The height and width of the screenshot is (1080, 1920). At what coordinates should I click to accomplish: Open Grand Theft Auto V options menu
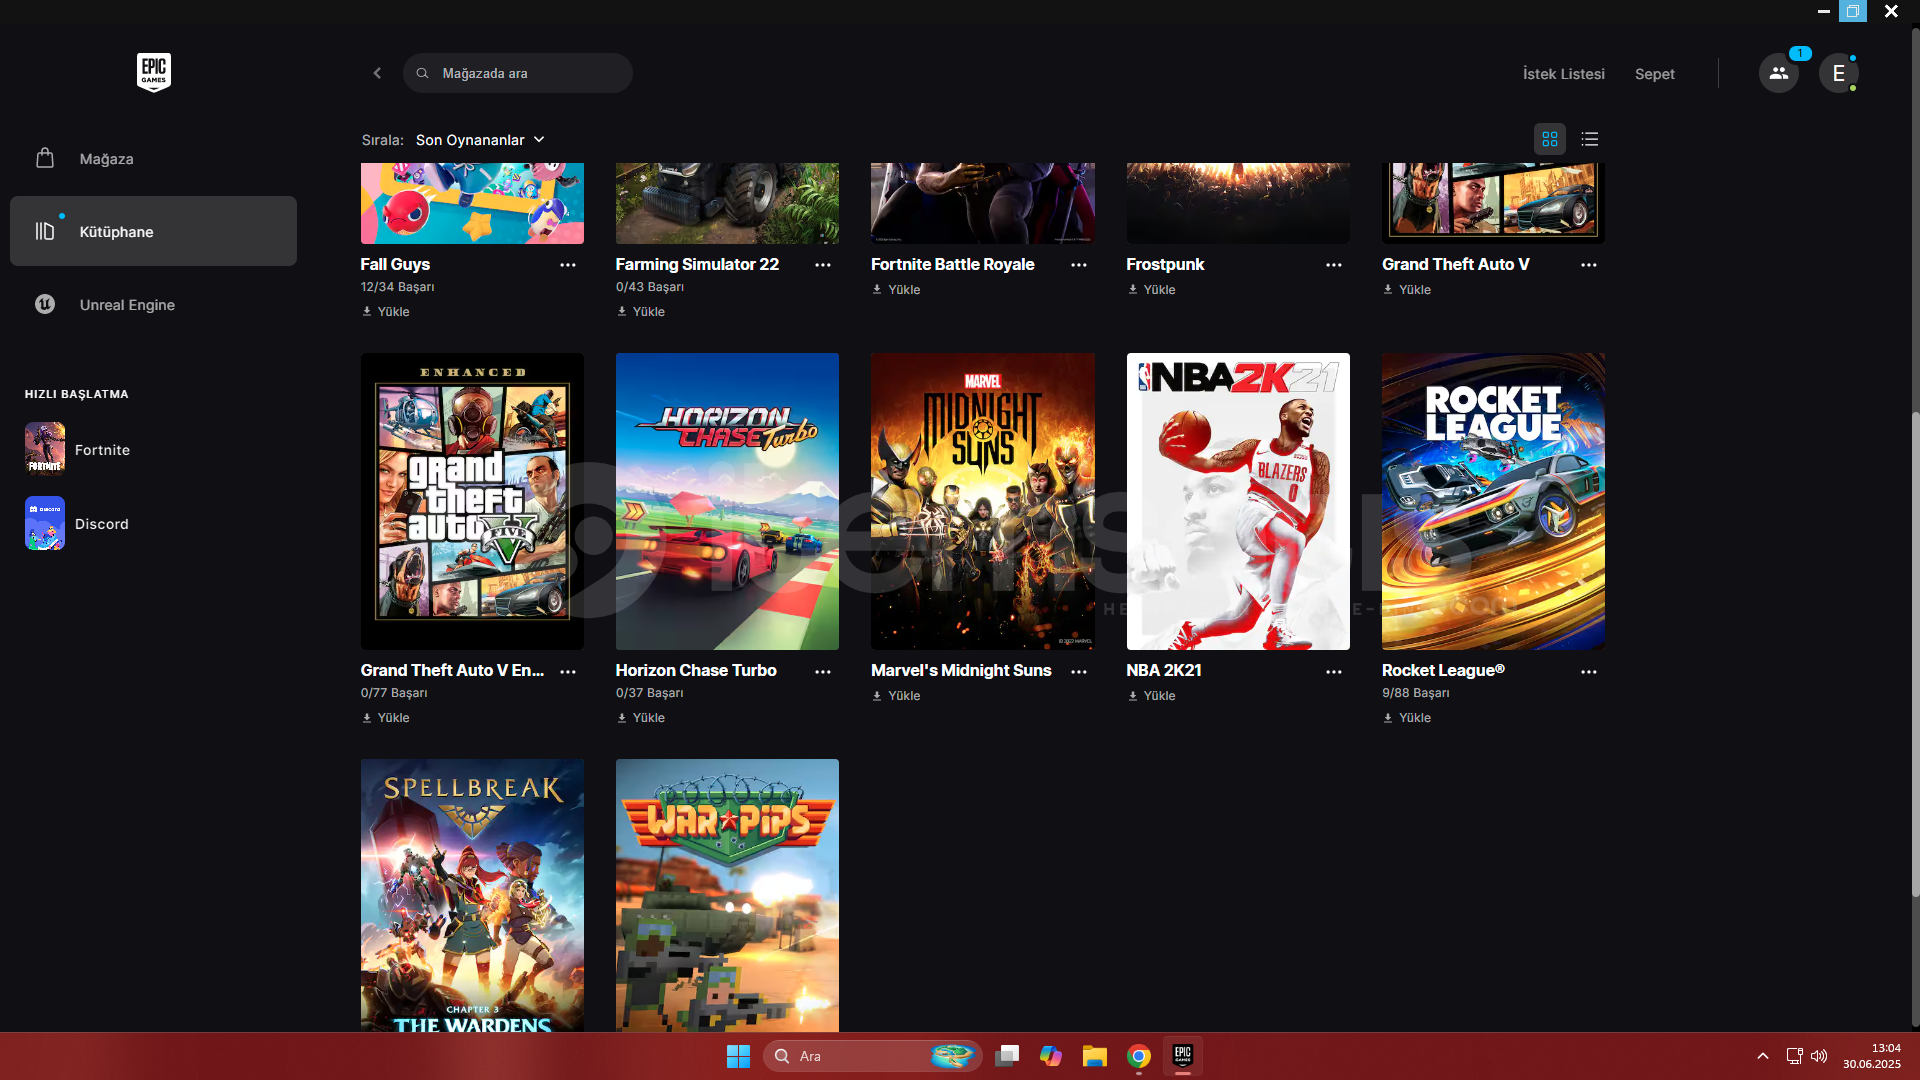(x=1589, y=265)
